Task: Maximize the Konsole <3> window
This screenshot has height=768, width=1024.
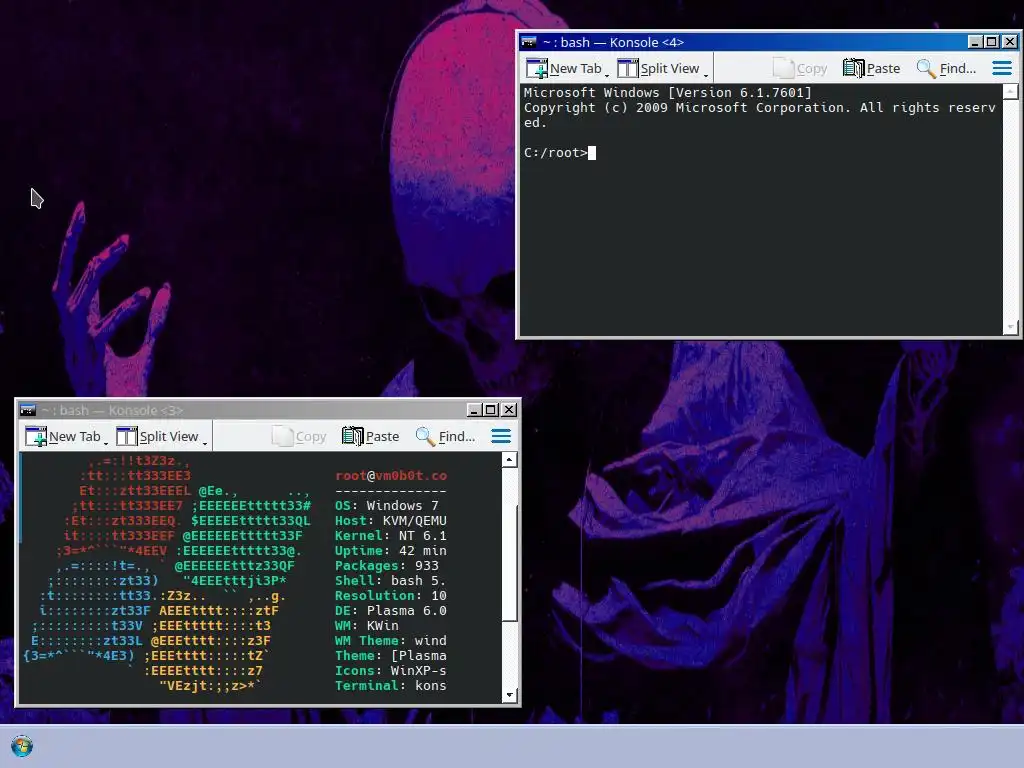Action: (x=491, y=410)
